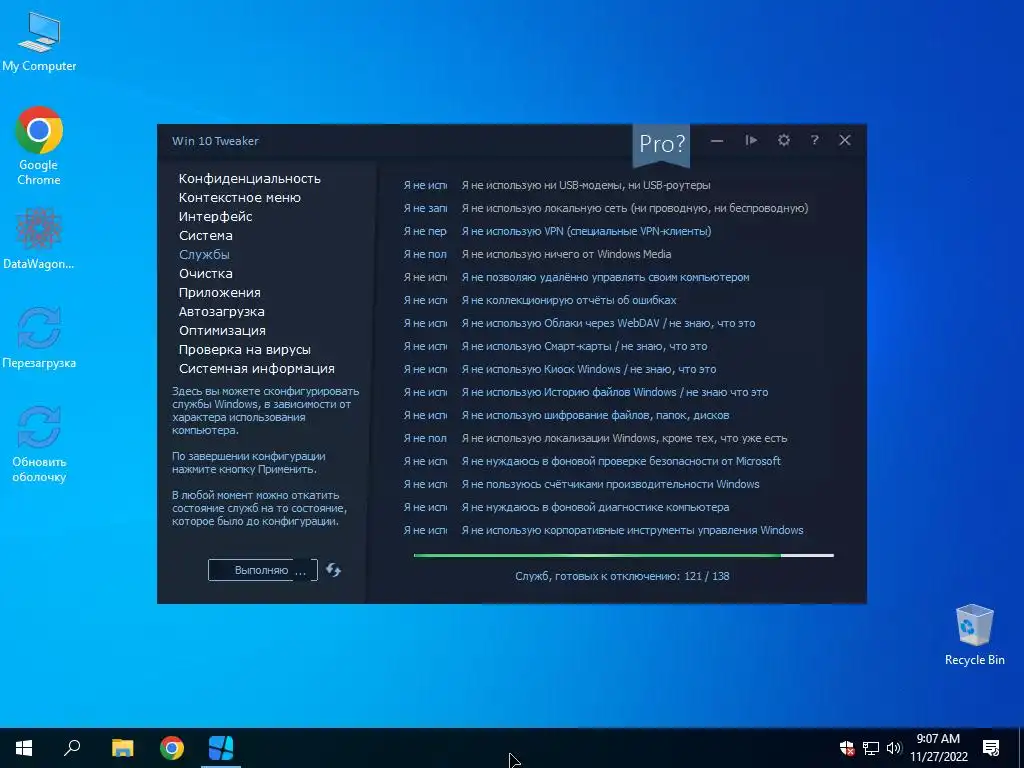
Task: Open My Computer desktop icon
Action: [x=39, y=42]
